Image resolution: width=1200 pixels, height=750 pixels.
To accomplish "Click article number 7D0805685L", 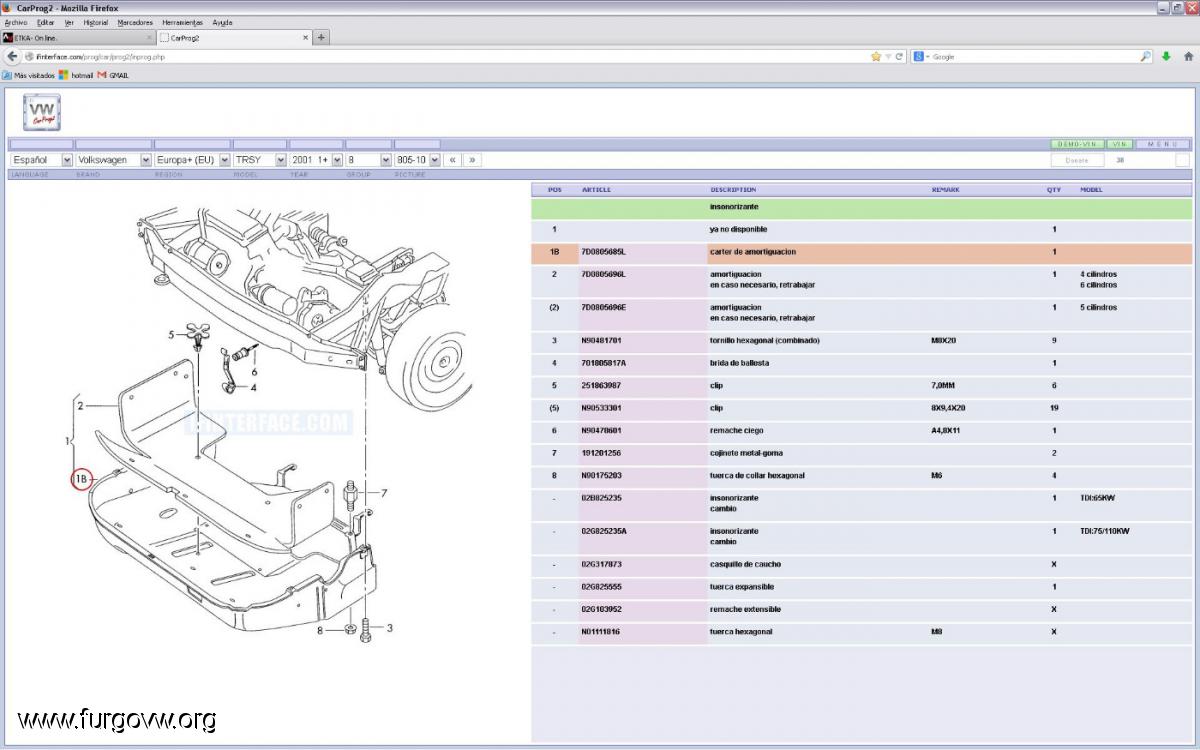I will (603, 252).
